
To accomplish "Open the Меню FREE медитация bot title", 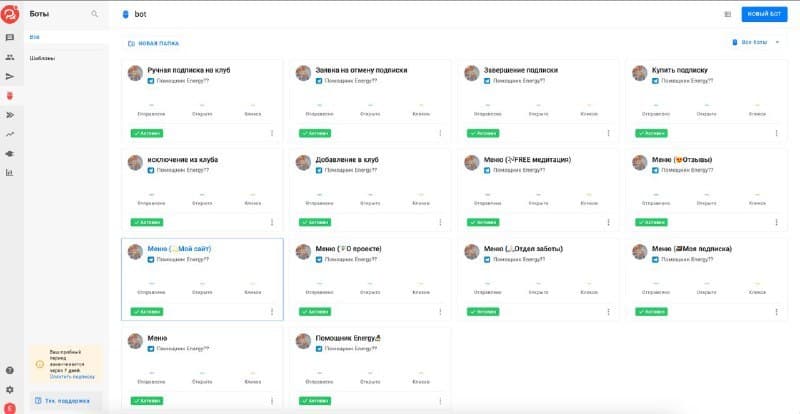I will point(527,160).
